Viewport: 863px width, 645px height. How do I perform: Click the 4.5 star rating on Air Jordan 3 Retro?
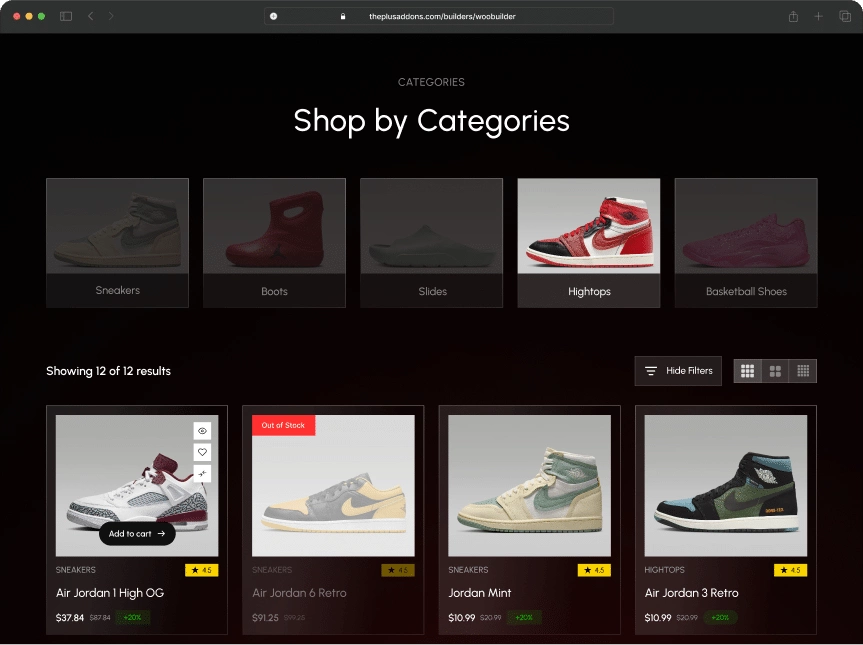[x=790, y=570]
